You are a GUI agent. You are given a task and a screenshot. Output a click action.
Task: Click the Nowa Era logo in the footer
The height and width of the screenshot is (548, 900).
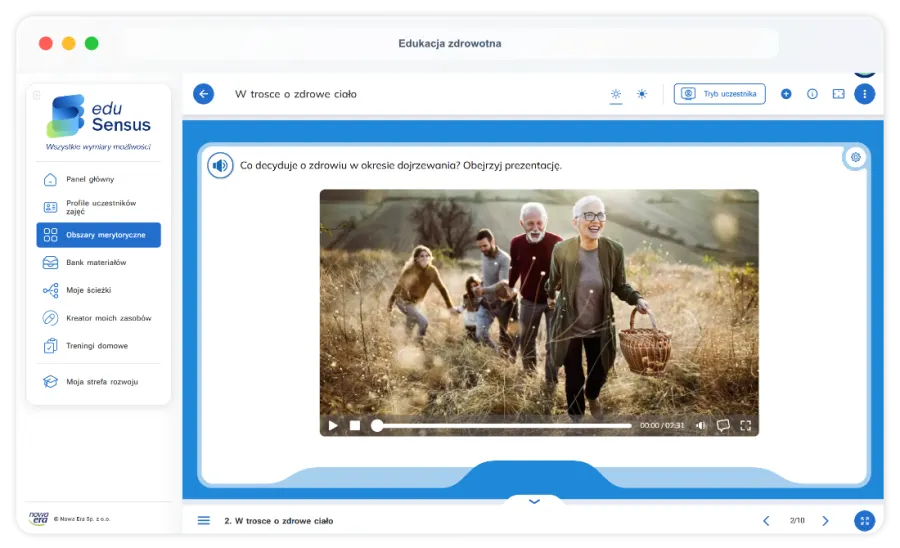tap(38, 518)
